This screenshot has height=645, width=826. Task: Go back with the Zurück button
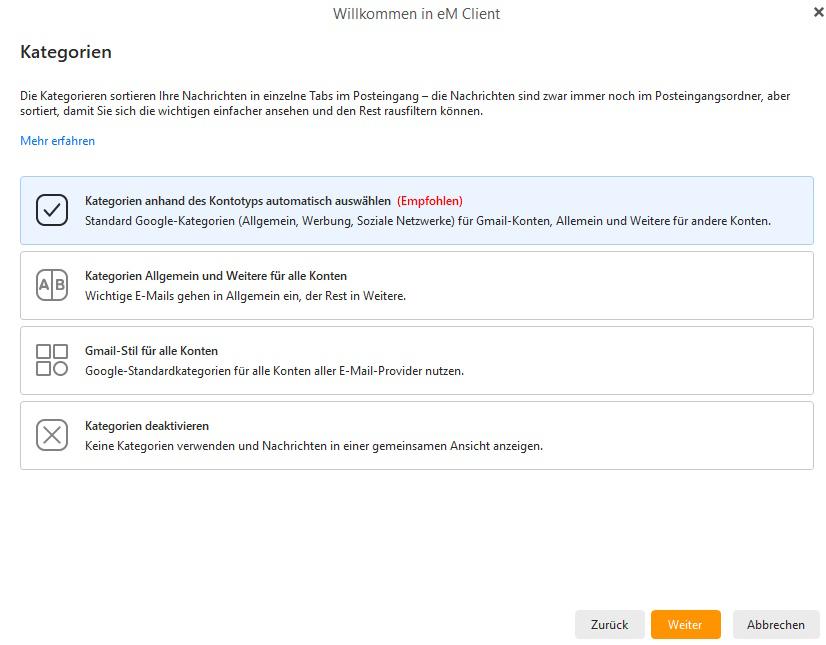609,624
